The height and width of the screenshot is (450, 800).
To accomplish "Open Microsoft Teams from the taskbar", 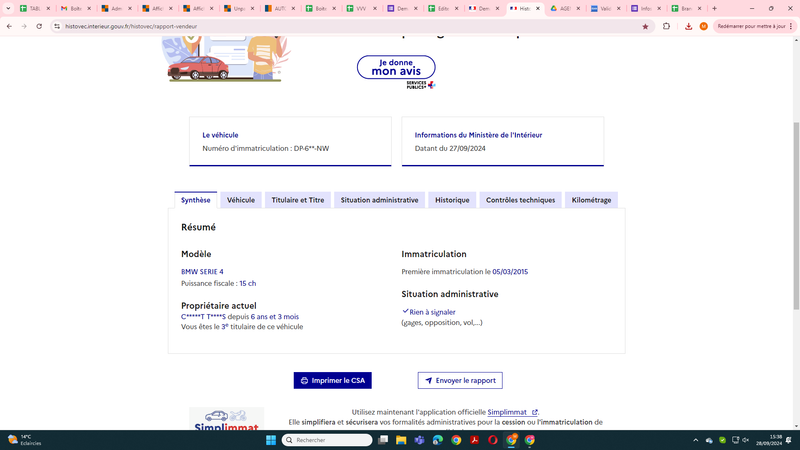I will (419, 440).
